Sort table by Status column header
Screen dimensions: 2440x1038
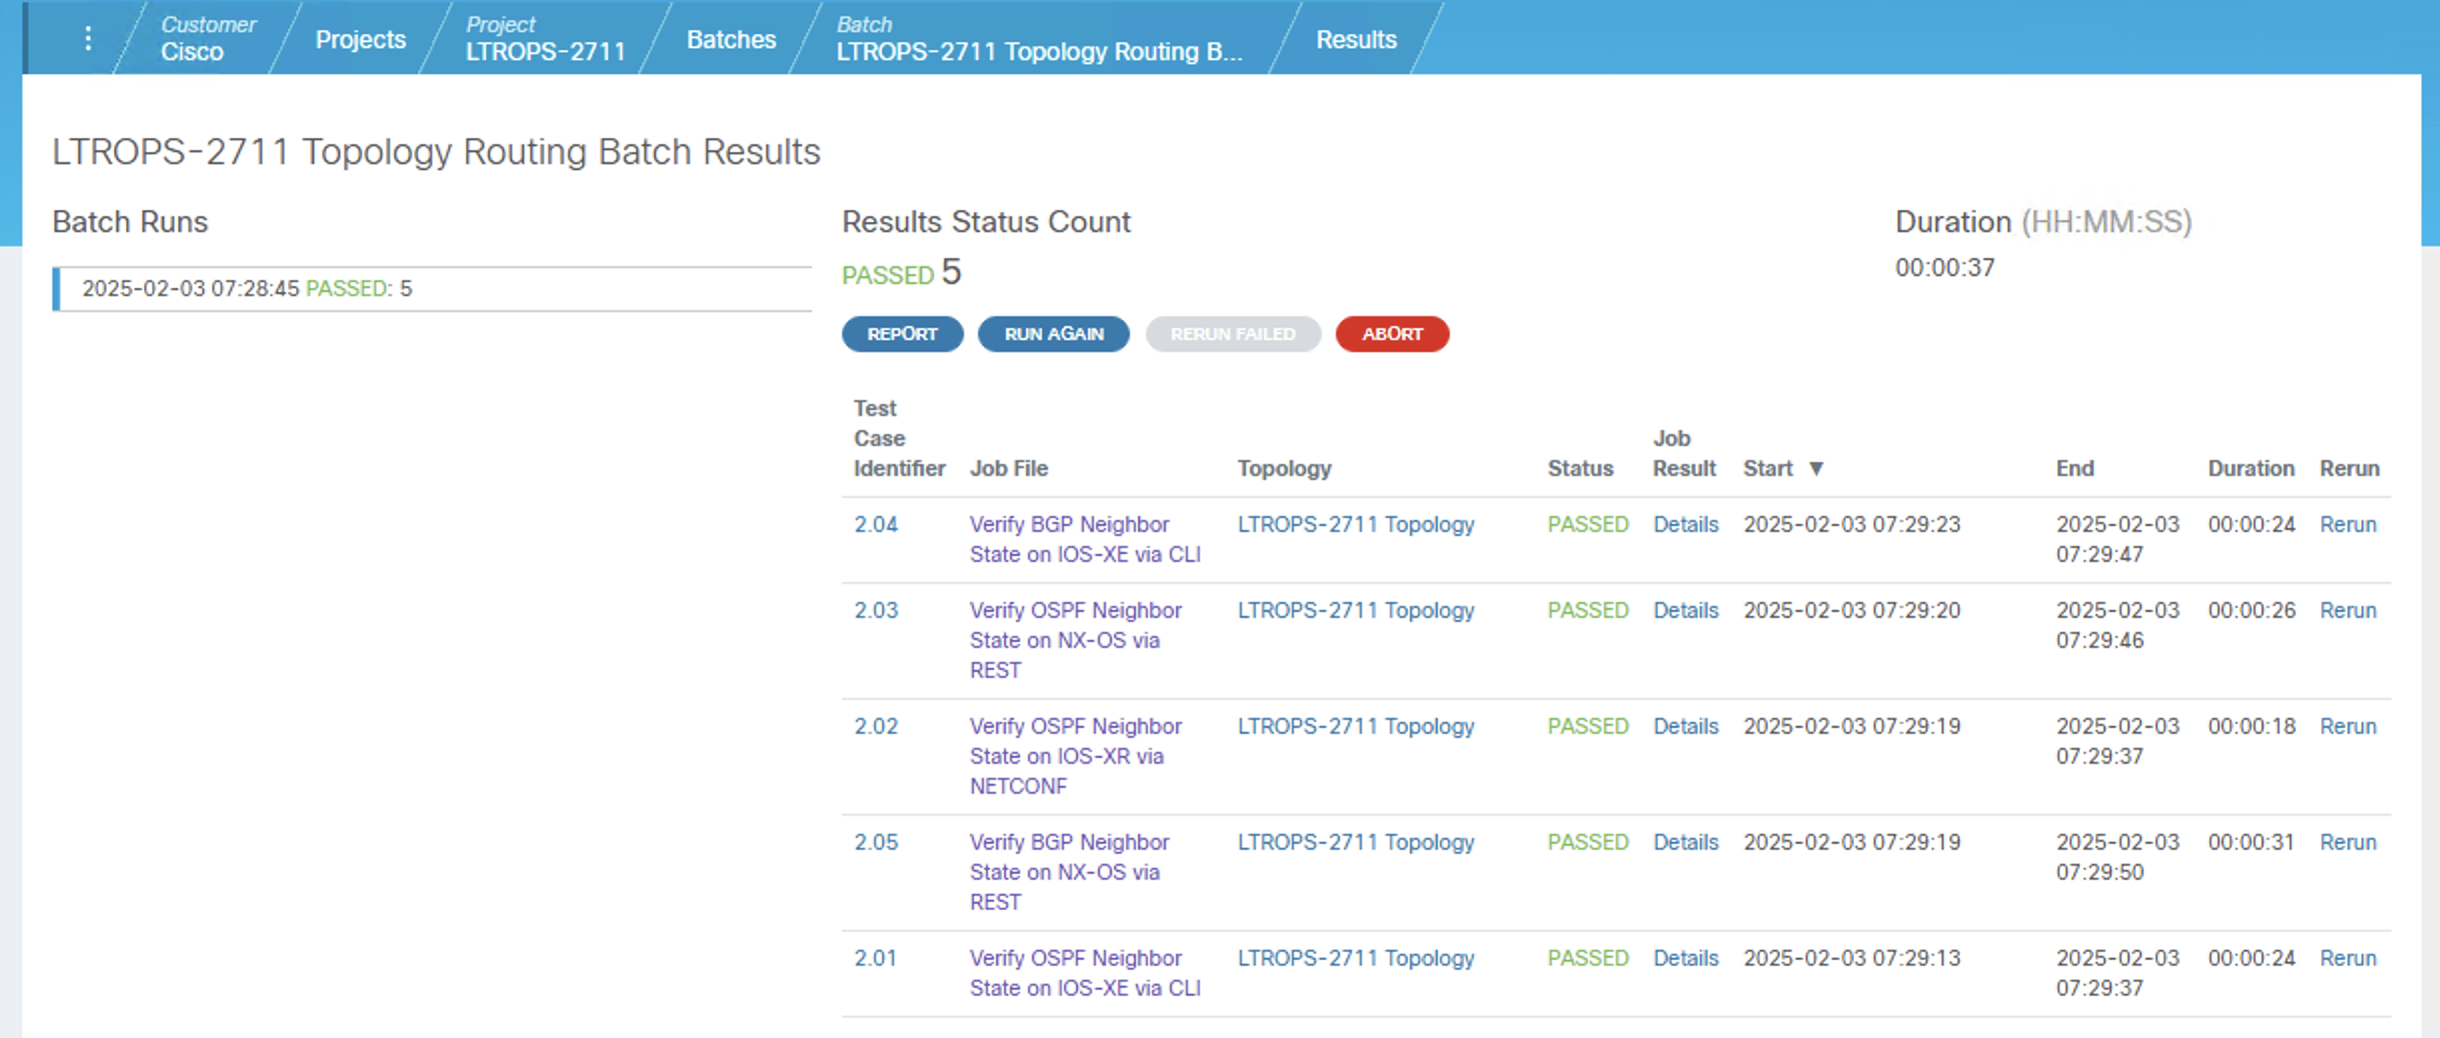pos(1580,468)
